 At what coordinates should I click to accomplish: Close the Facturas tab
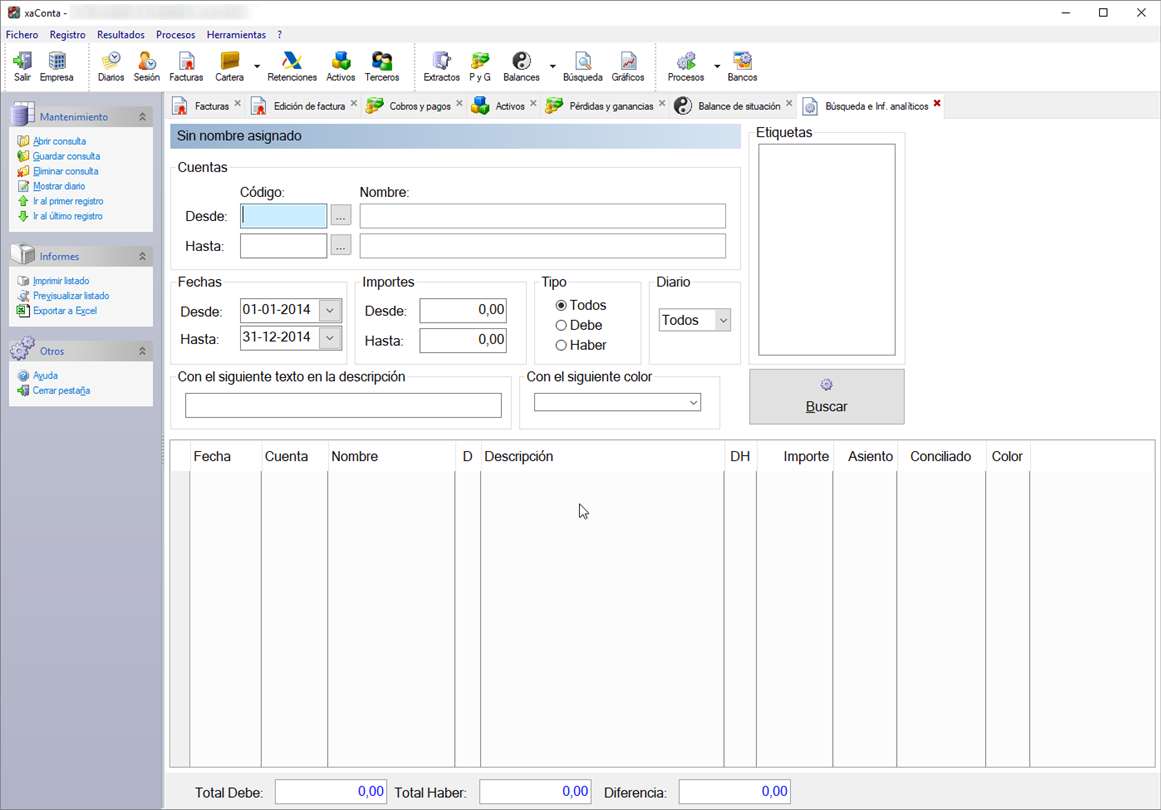[238, 103]
